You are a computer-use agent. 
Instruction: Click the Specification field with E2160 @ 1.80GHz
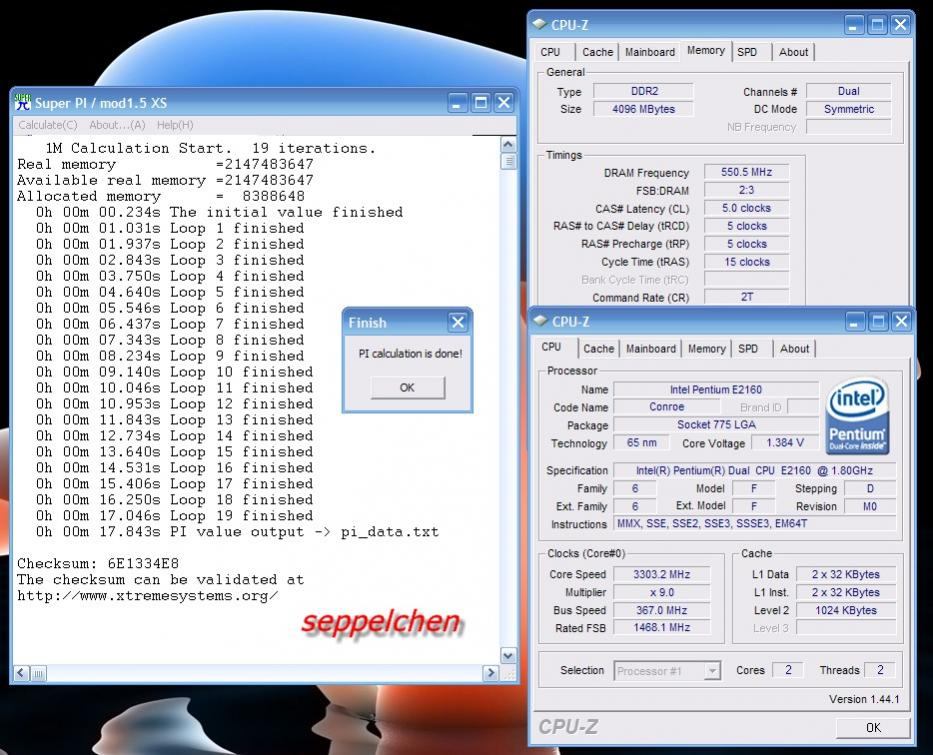click(754, 470)
